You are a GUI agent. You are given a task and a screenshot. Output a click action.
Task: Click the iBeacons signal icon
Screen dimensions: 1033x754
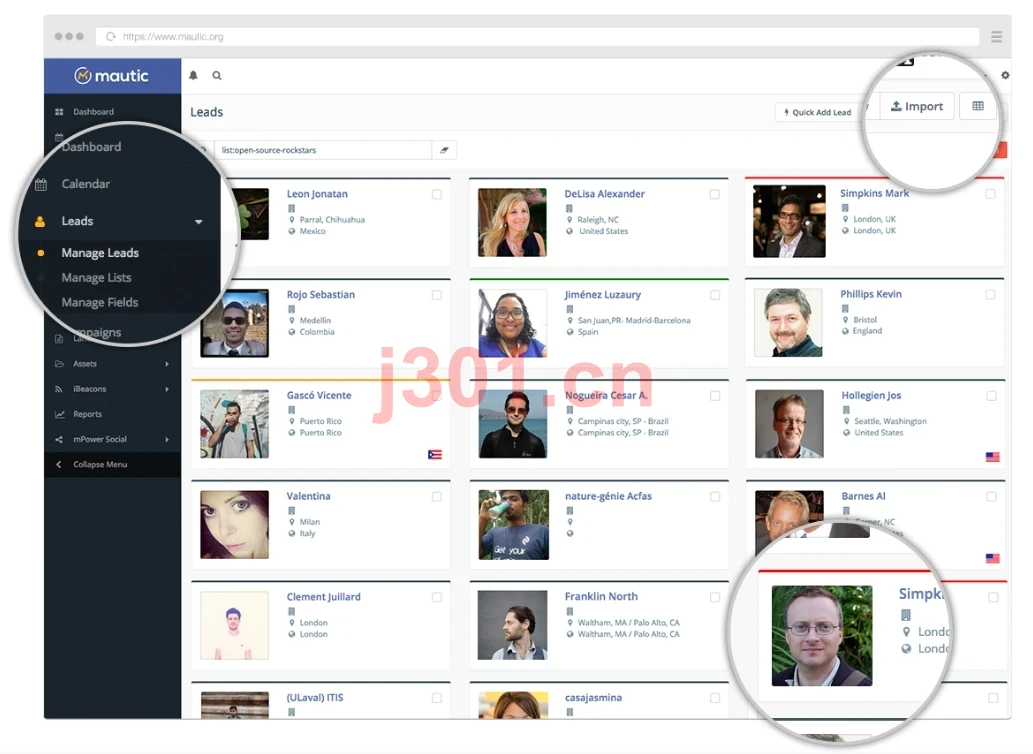tap(59, 389)
